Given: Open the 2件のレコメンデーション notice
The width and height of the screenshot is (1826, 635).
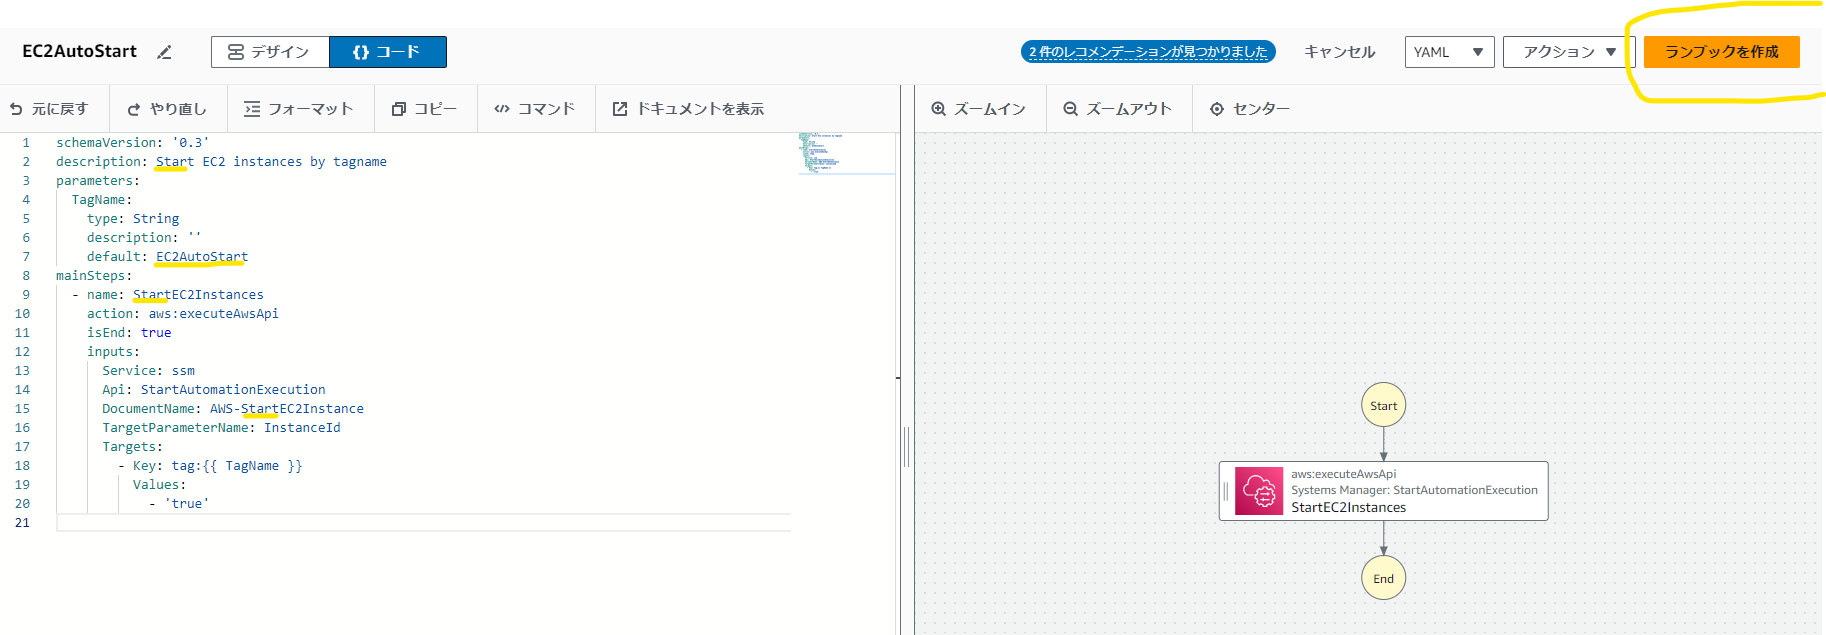Looking at the screenshot, I should point(1148,52).
